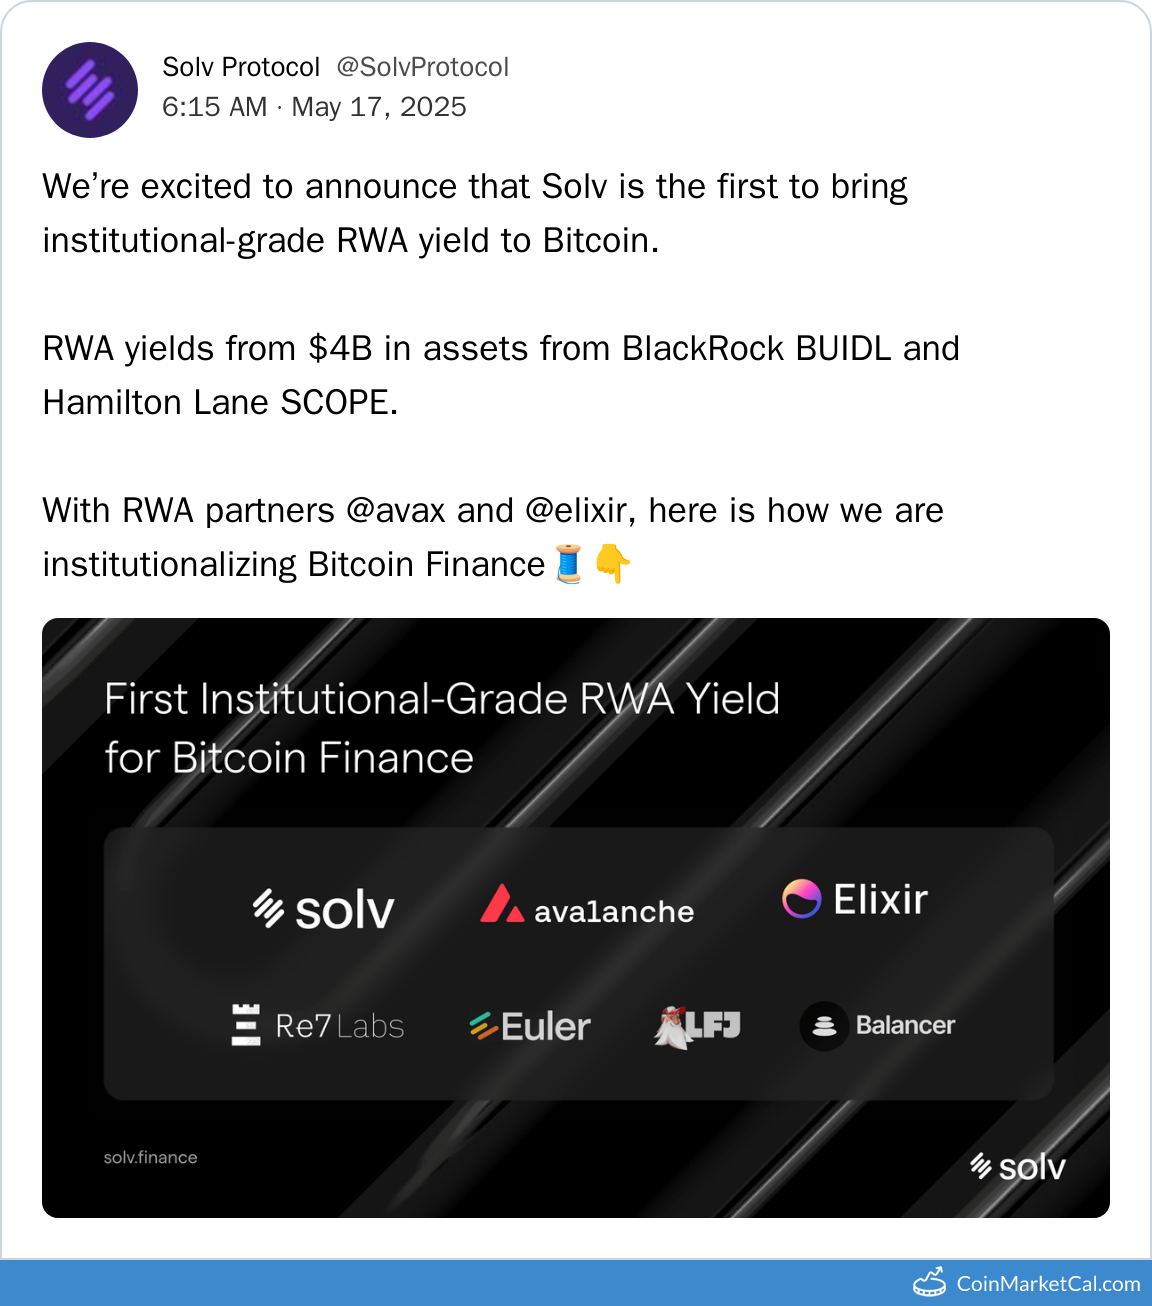Viewport: 1152px width, 1306px height.
Task: Open the @SolvProtocol handle link
Action: pos(422,67)
